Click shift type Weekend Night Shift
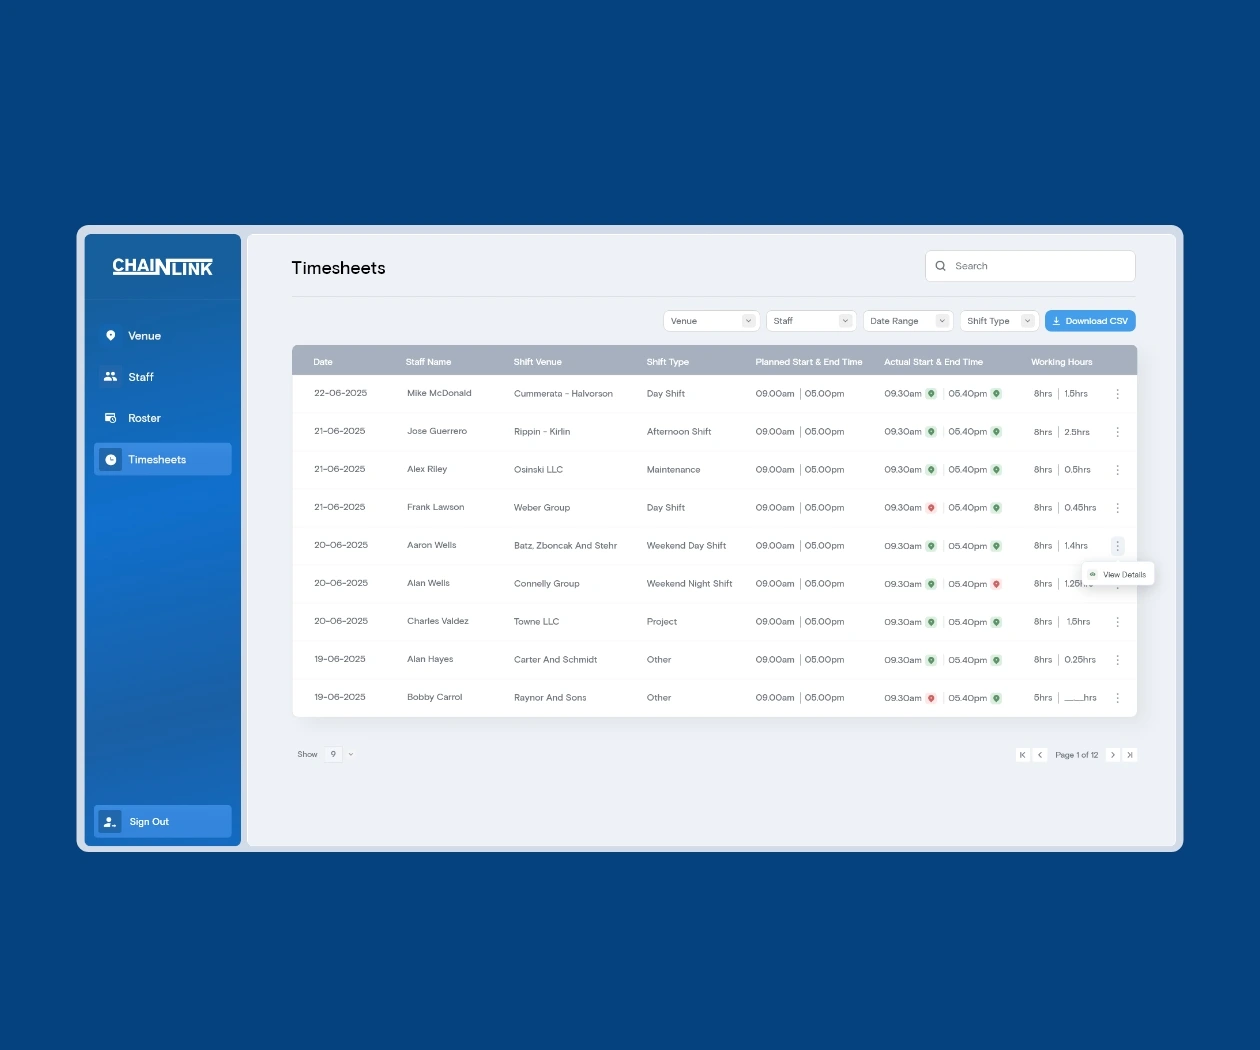Screen dimensions: 1260x1050 [689, 584]
